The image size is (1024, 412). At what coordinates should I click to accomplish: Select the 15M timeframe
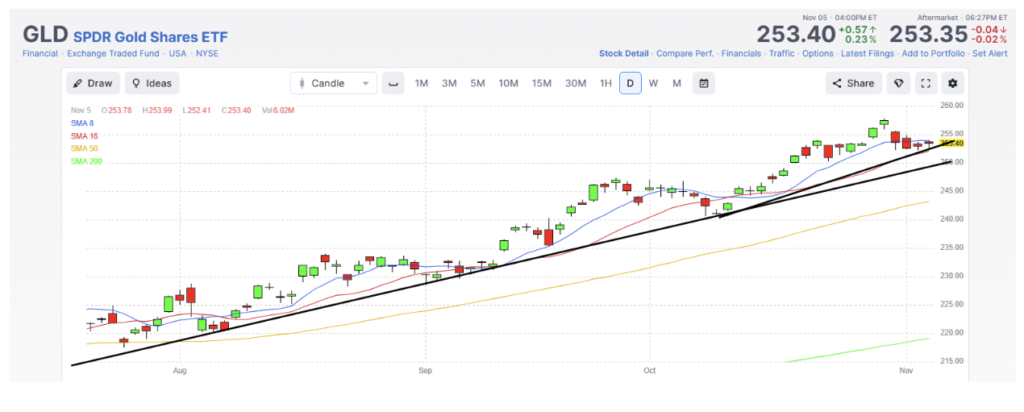(541, 83)
